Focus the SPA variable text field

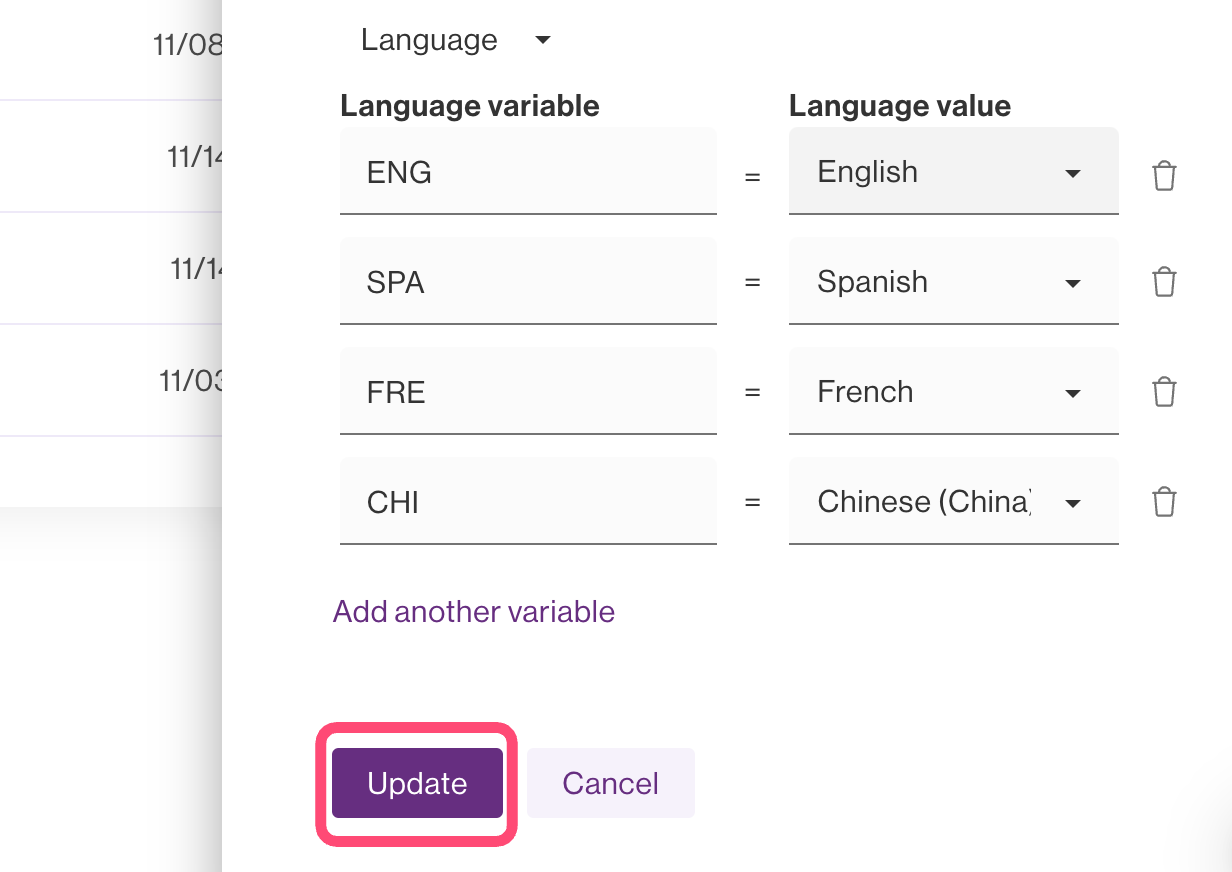click(x=528, y=282)
